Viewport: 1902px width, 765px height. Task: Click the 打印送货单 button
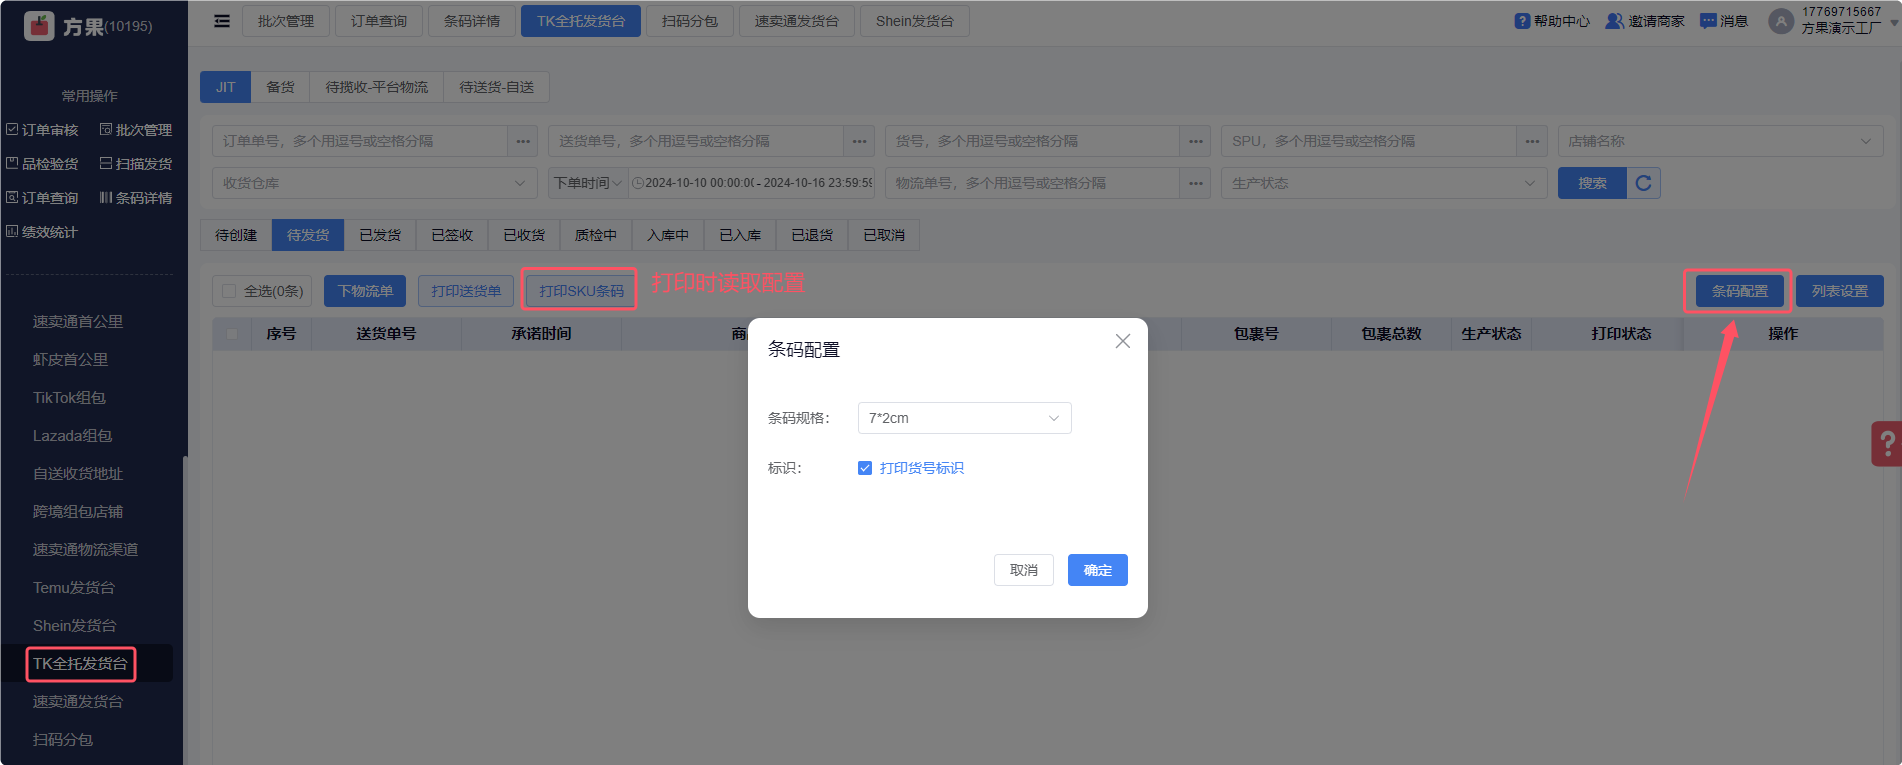(x=466, y=291)
